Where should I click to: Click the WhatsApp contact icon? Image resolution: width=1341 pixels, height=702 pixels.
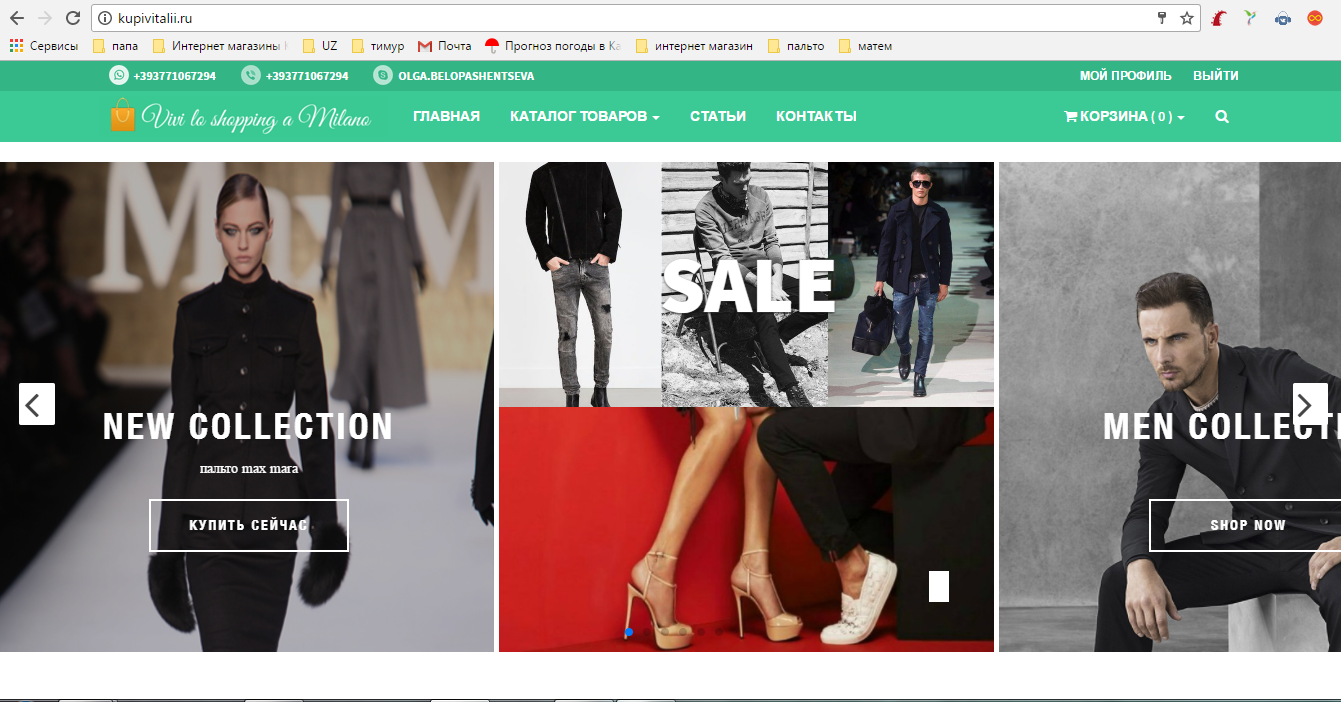pos(119,75)
